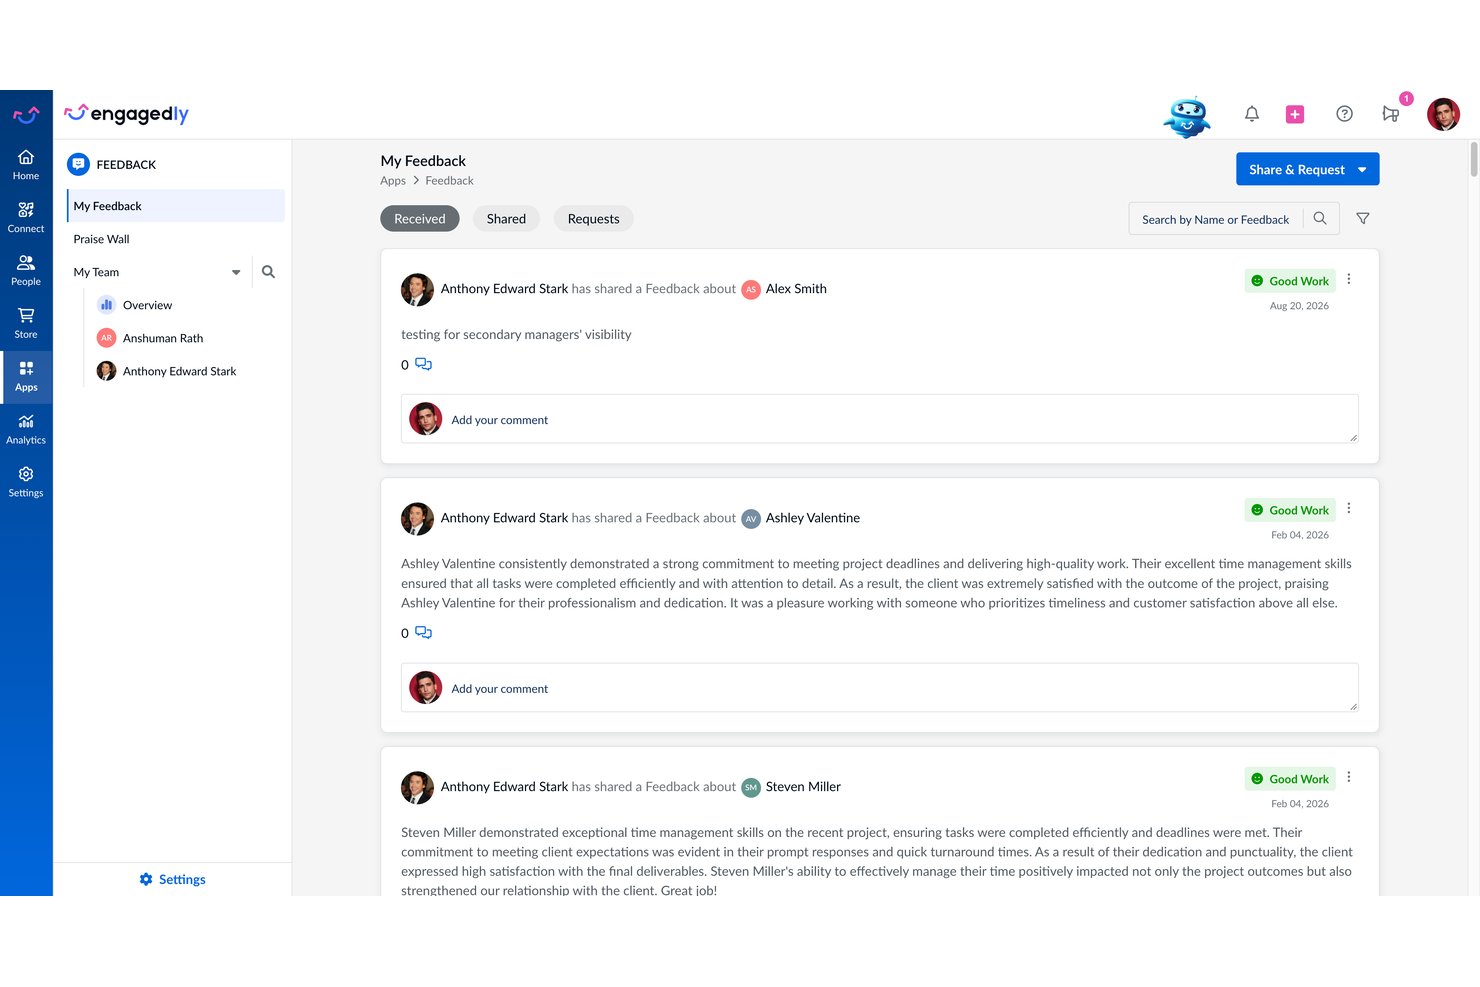Select the Apps sidebar icon

tap(26, 376)
